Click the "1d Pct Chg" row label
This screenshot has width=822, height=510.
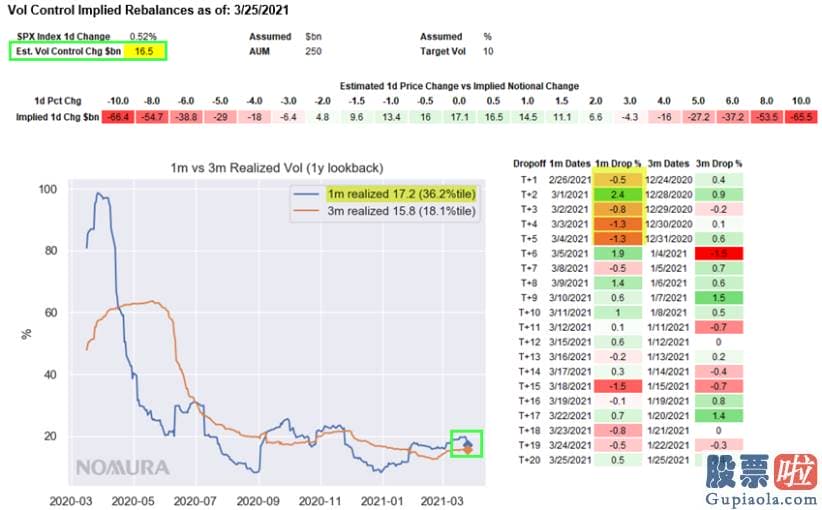[x=58, y=101]
